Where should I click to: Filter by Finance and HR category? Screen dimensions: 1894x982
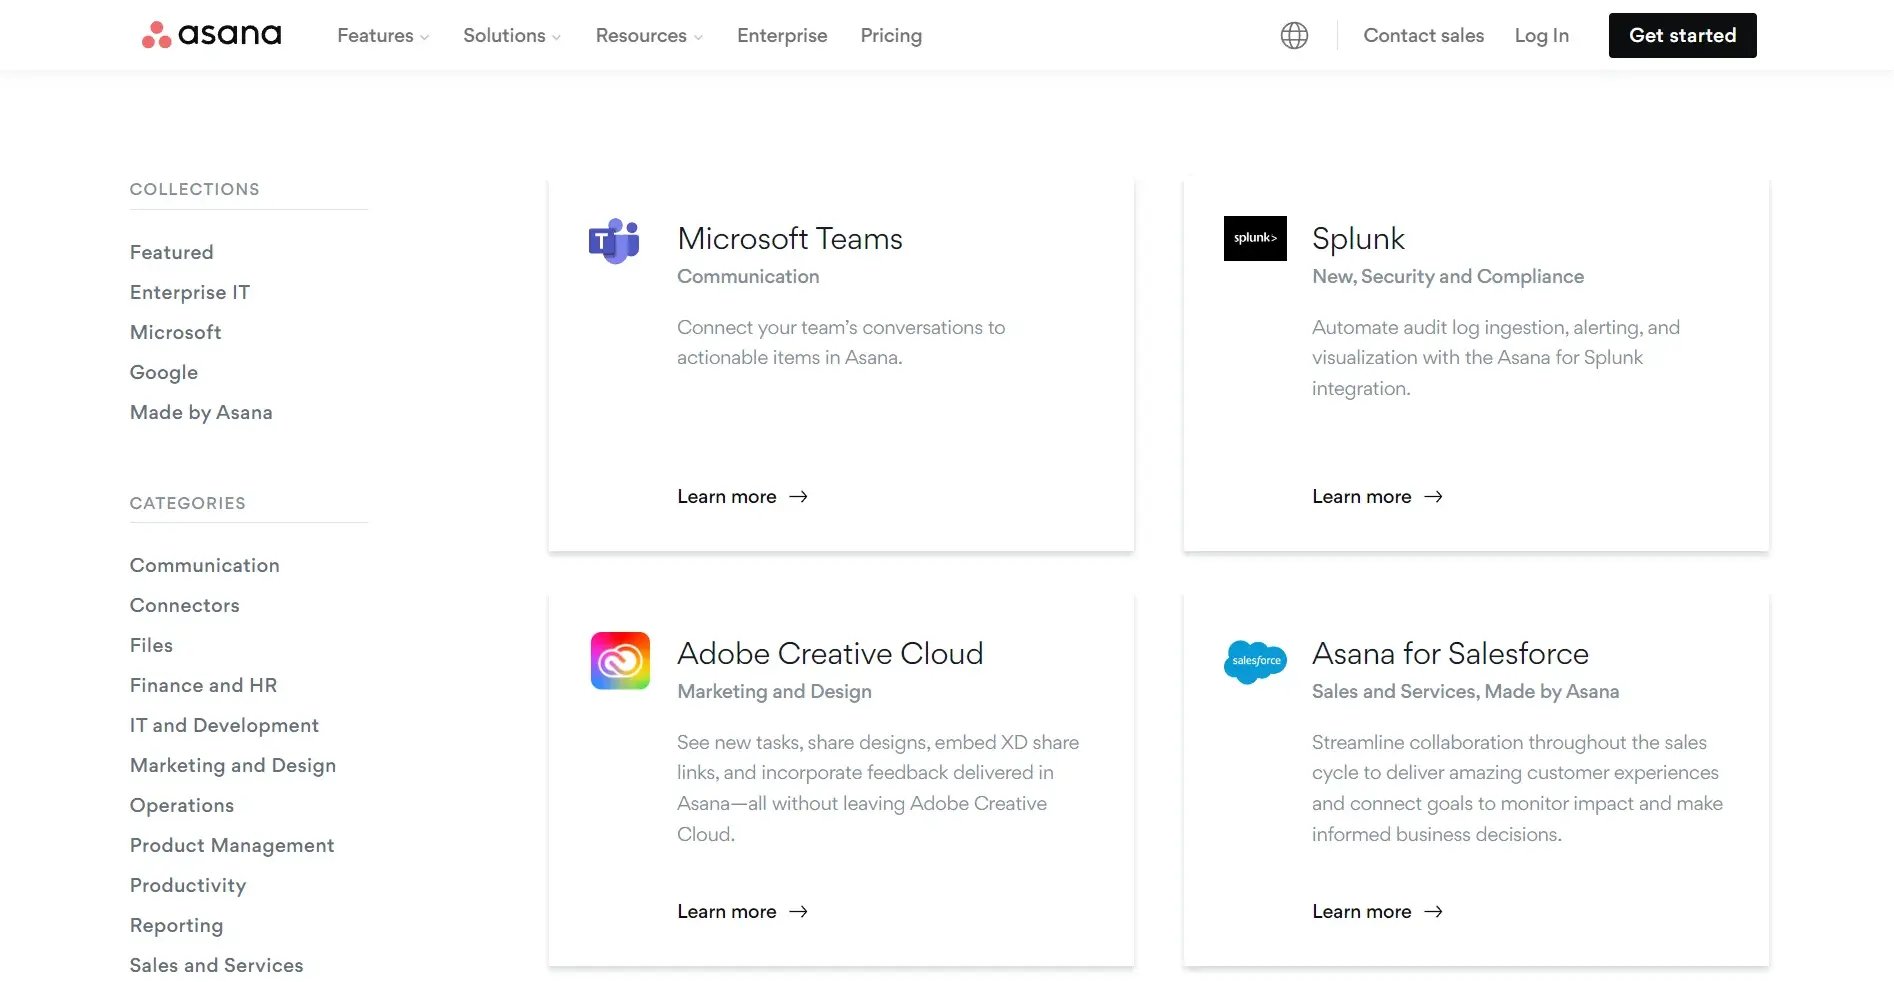pos(203,685)
